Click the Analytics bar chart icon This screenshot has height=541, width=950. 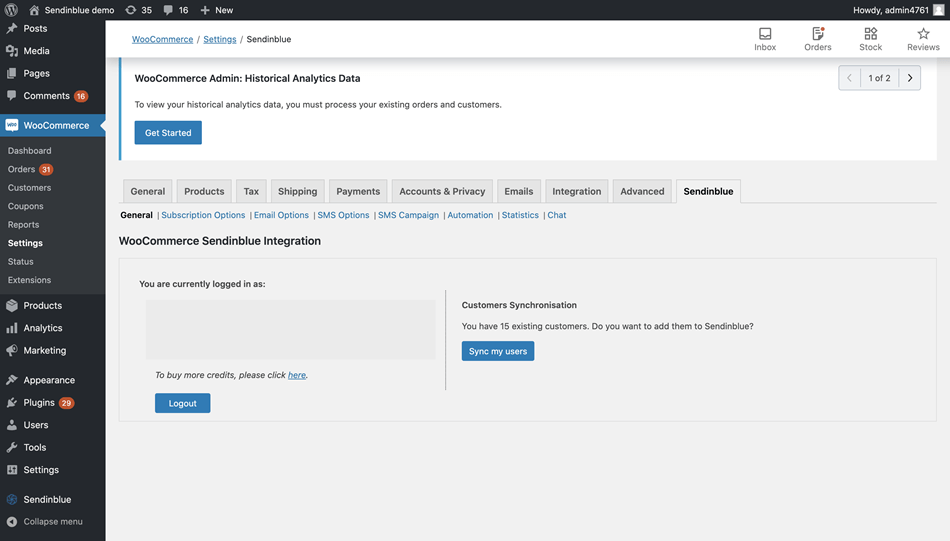(x=12, y=328)
